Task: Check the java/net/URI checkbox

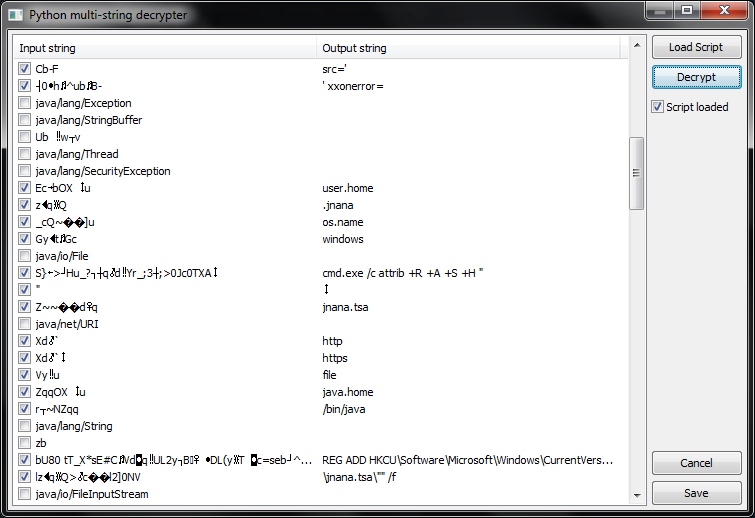Action: point(25,324)
